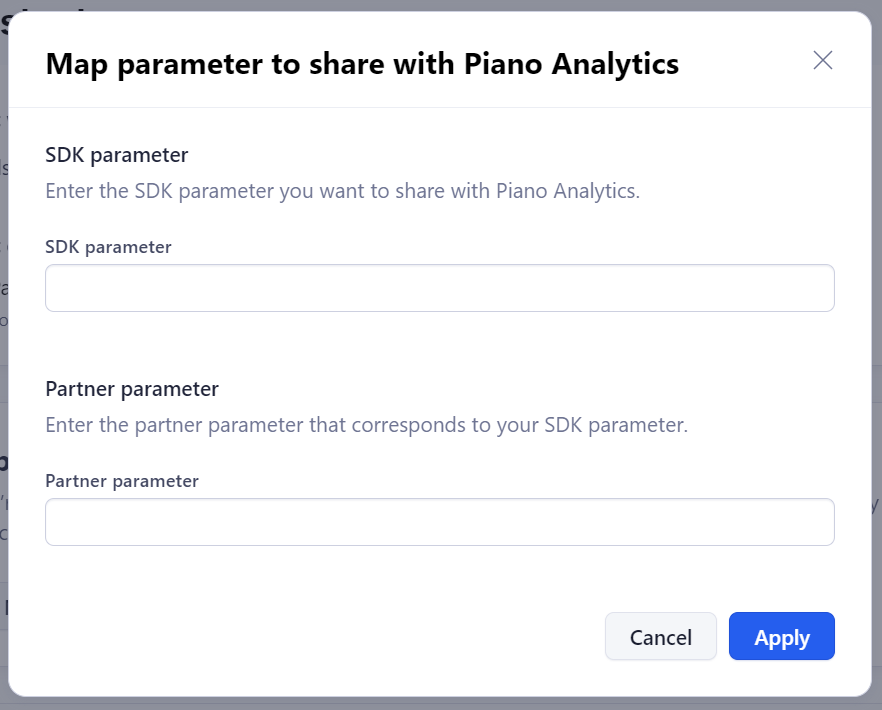882x710 pixels.
Task: Close the Map parameter dialog
Action: click(x=822, y=60)
